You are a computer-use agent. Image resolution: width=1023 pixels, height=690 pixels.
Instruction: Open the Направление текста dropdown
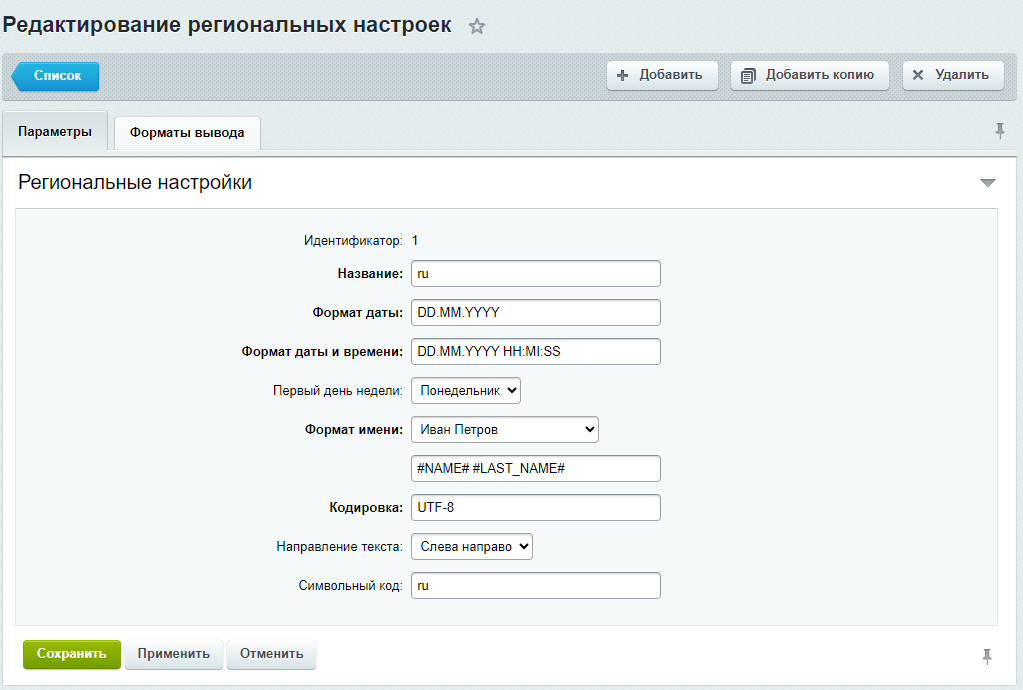tap(472, 547)
